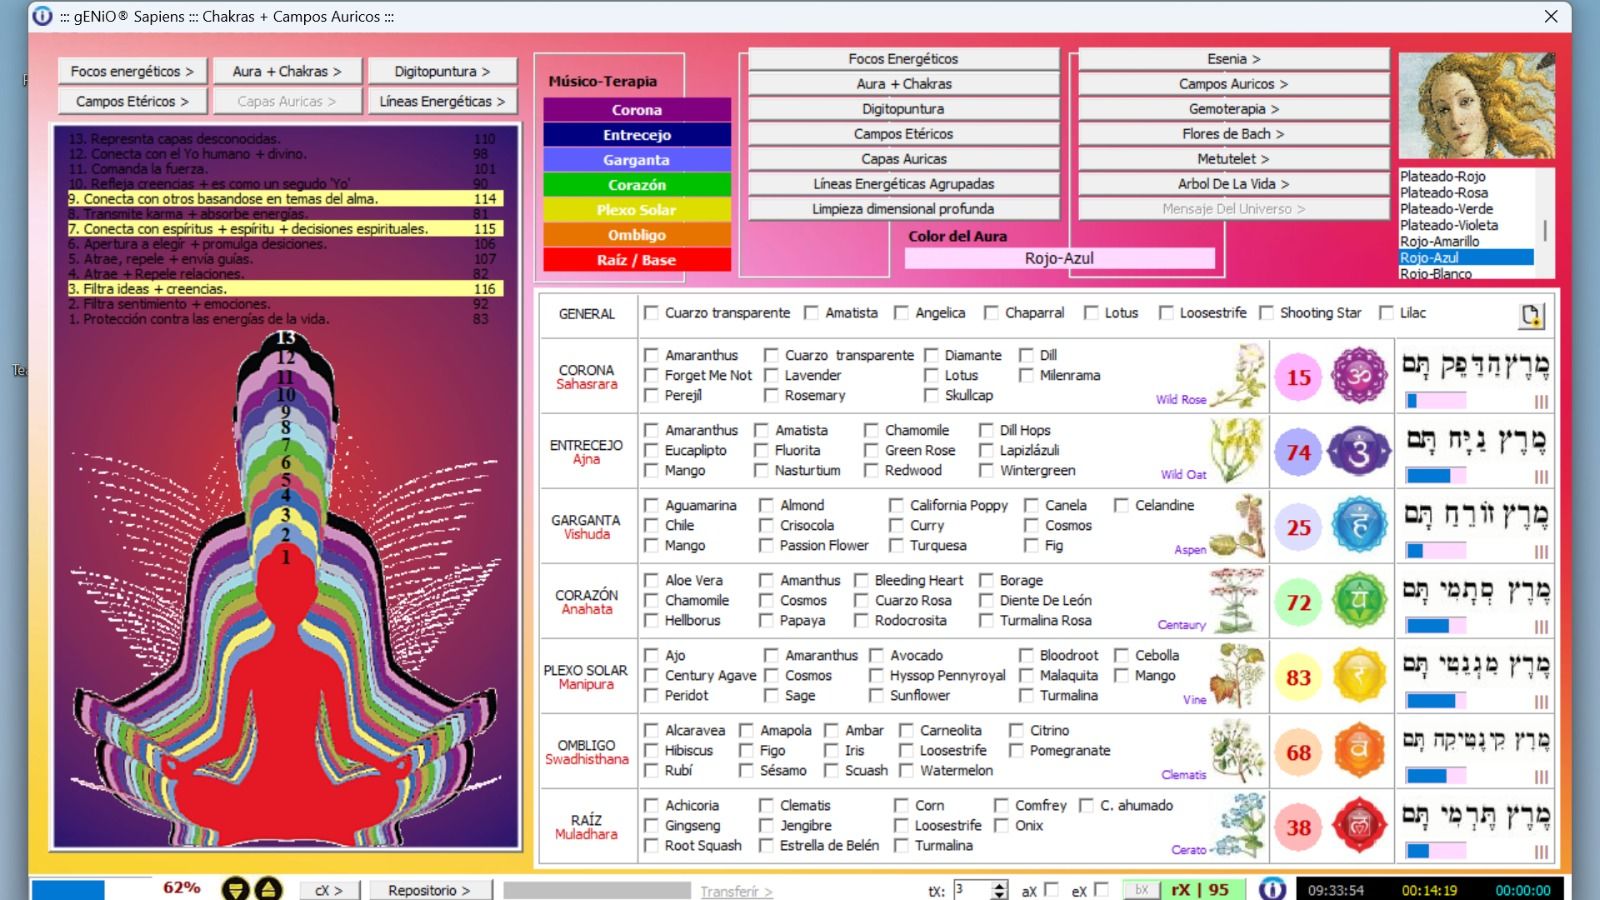This screenshot has height=900, width=1600.
Task: Click the yellow circle showing 83
Action: click(x=1298, y=677)
